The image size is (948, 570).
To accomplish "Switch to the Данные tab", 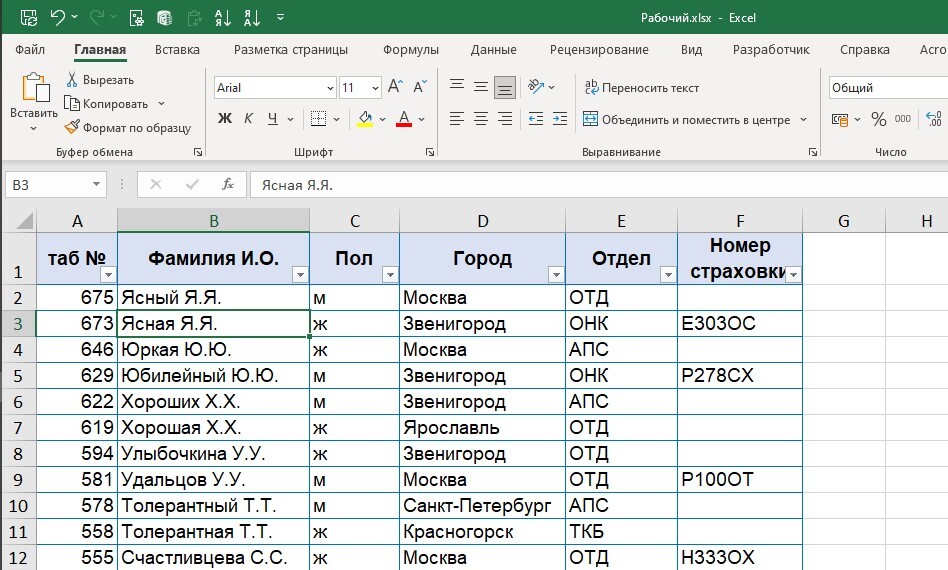I will coord(493,50).
